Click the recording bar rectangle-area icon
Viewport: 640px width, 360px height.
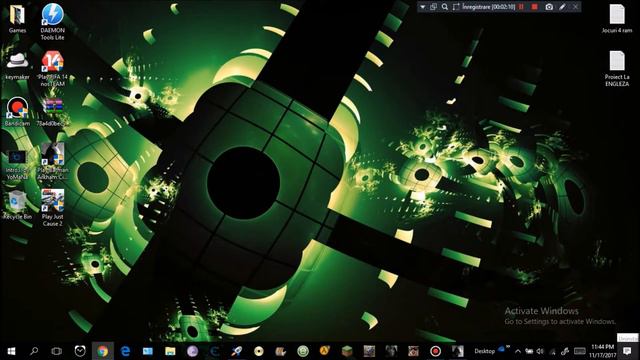456,7
